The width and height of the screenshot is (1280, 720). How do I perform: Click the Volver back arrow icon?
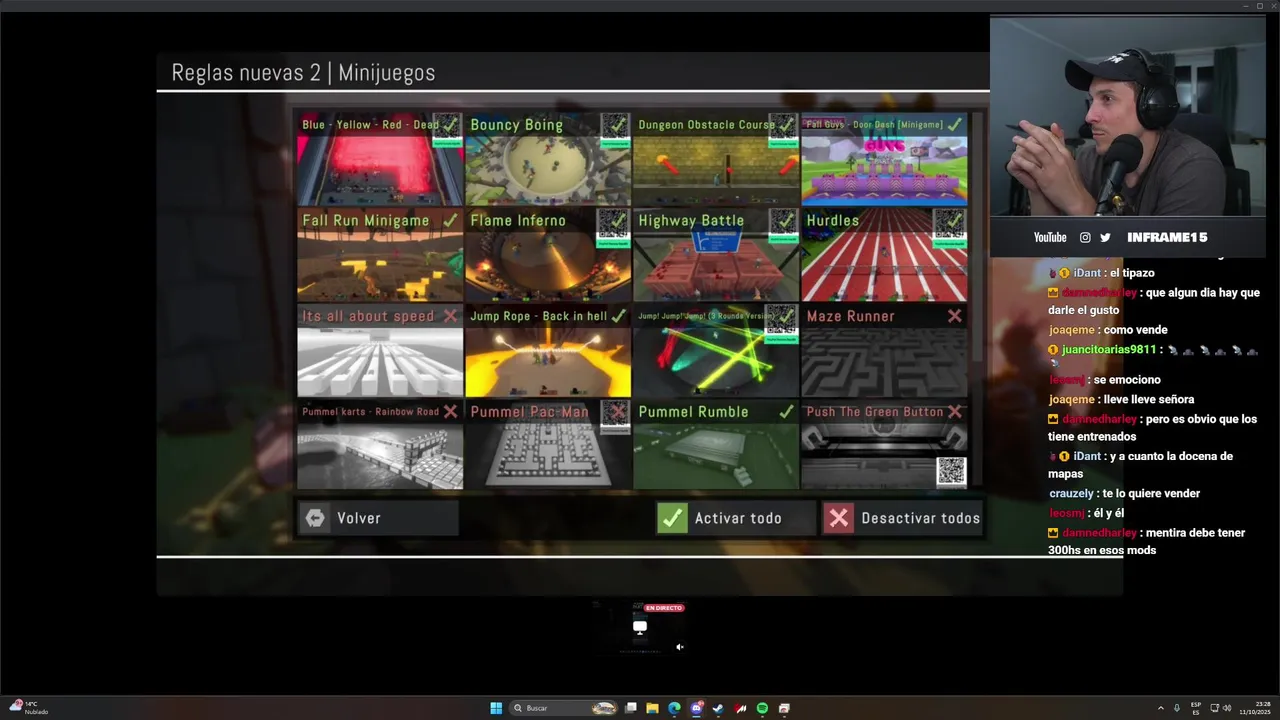[x=316, y=518]
